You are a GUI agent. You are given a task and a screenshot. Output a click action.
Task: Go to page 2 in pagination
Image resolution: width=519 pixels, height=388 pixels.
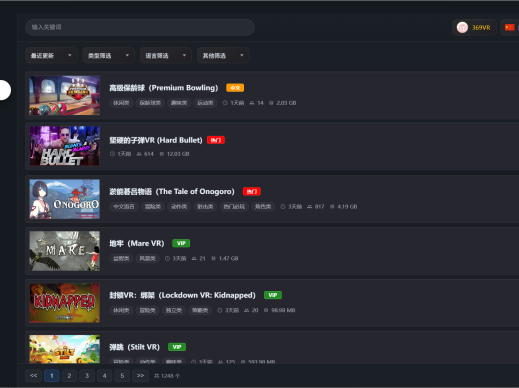click(x=69, y=376)
